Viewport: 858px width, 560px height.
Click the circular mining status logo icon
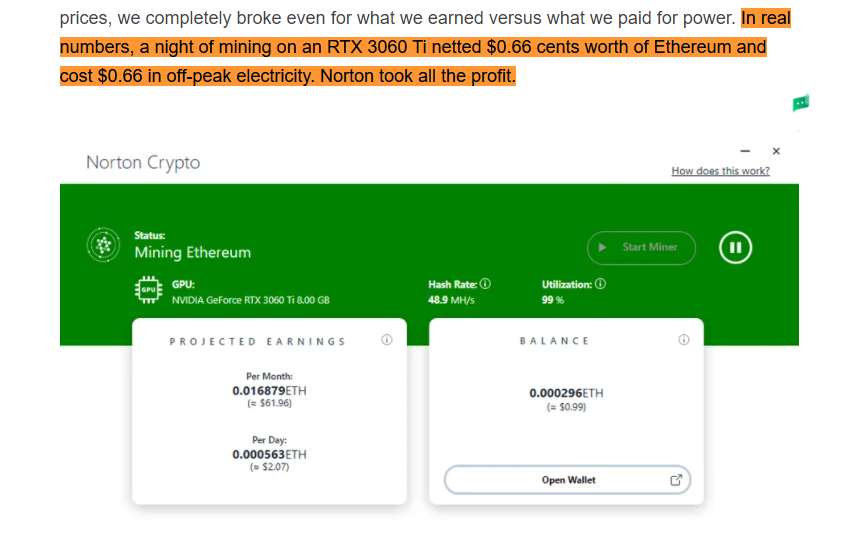point(102,245)
